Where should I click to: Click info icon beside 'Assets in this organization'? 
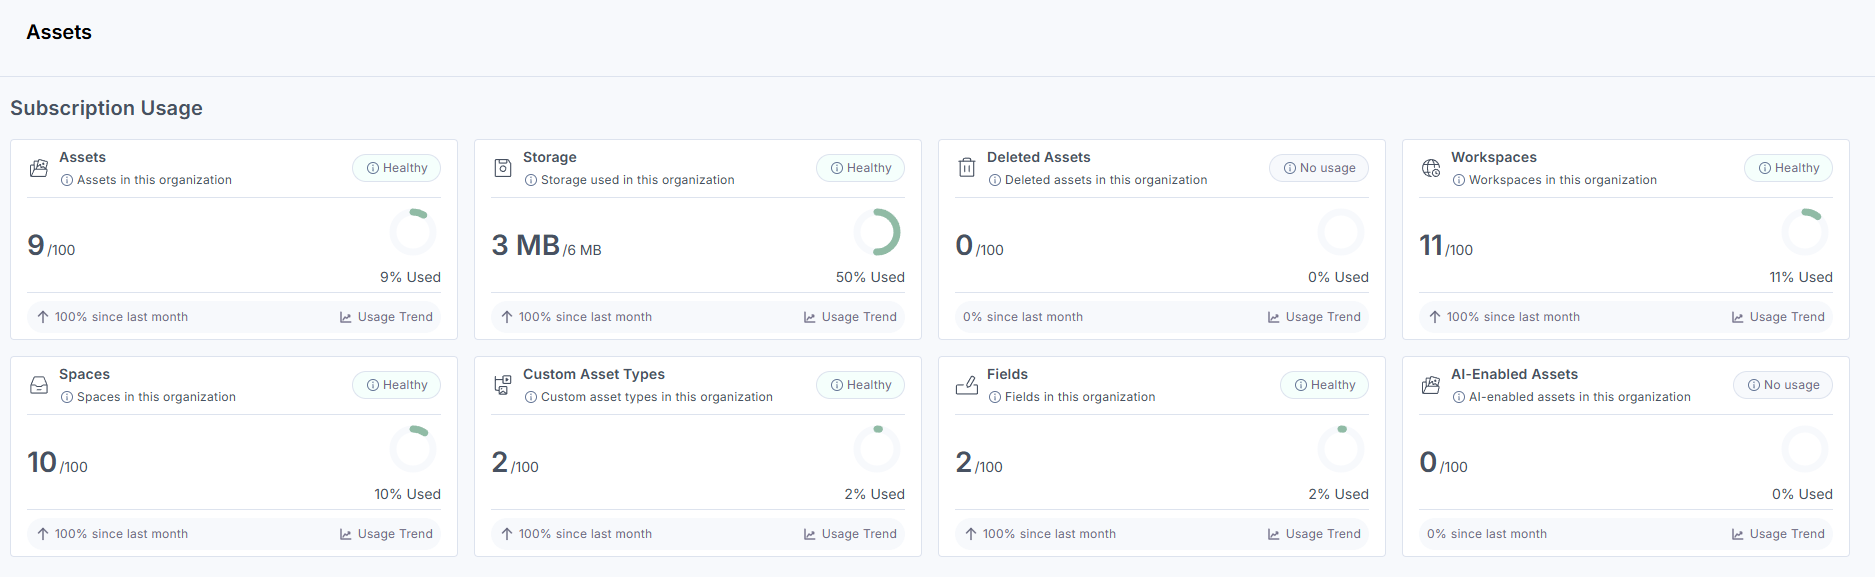pyautogui.click(x=67, y=180)
